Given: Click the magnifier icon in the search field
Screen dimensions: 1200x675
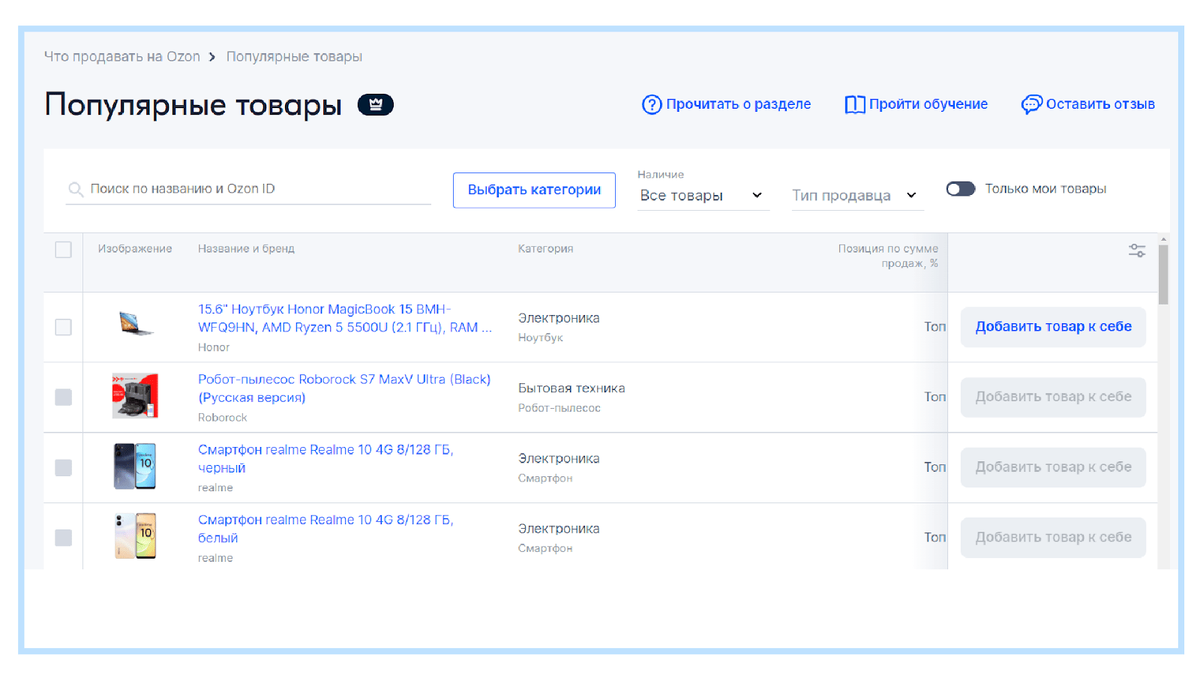Looking at the screenshot, I should pos(76,189).
